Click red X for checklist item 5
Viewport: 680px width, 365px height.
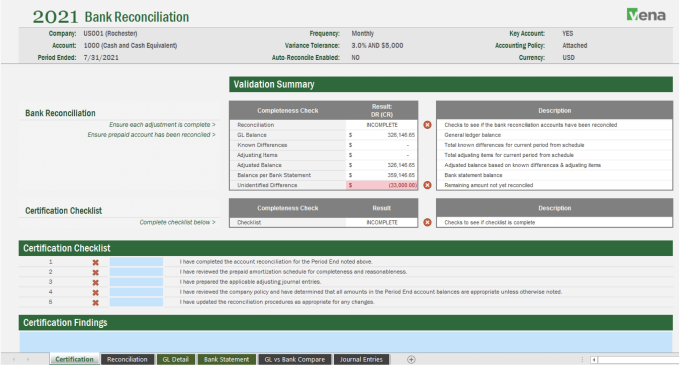coord(95,303)
